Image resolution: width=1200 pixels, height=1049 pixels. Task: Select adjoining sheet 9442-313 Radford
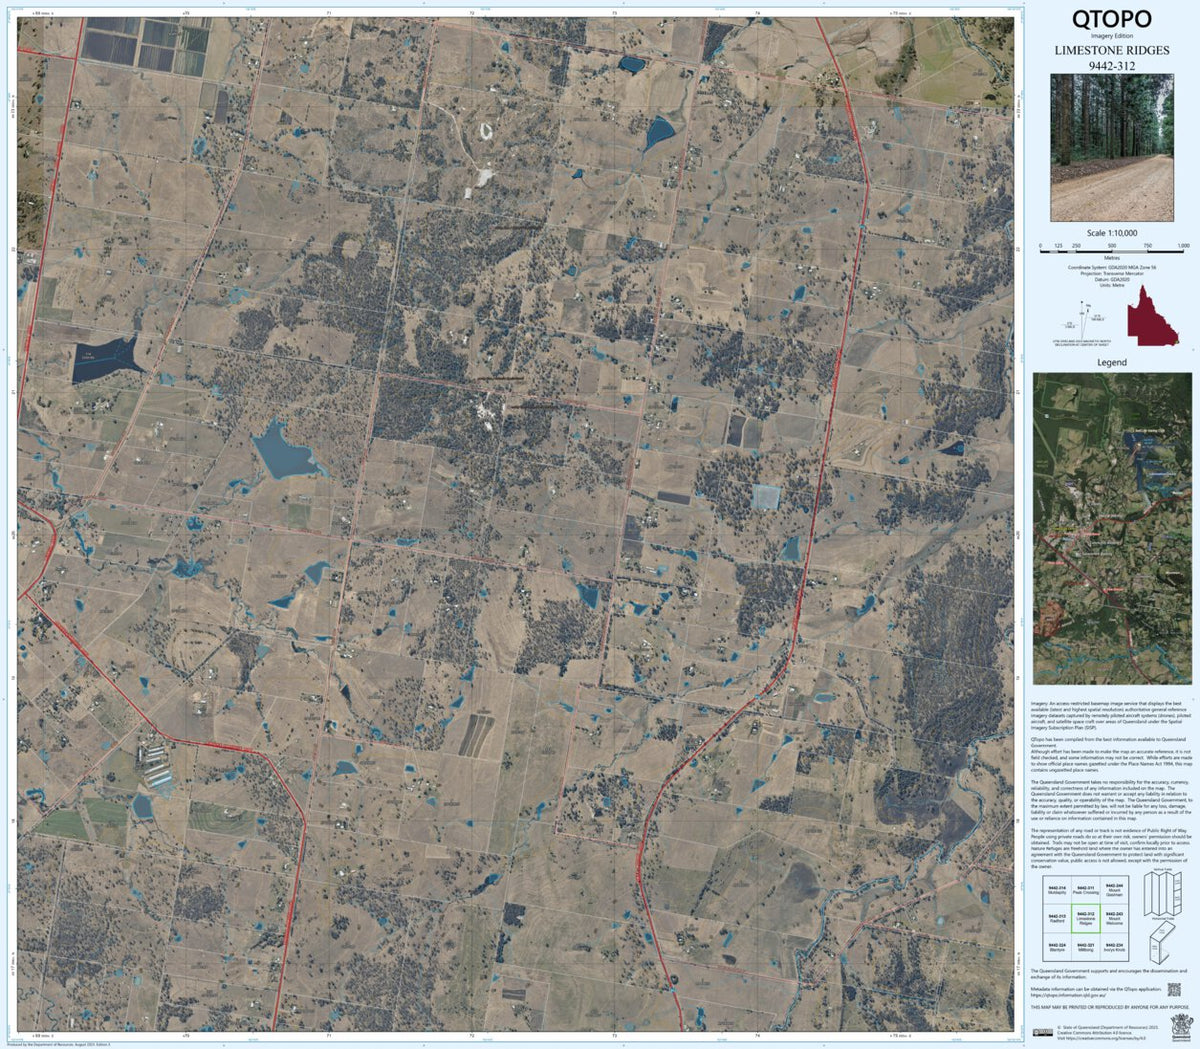(1057, 917)
